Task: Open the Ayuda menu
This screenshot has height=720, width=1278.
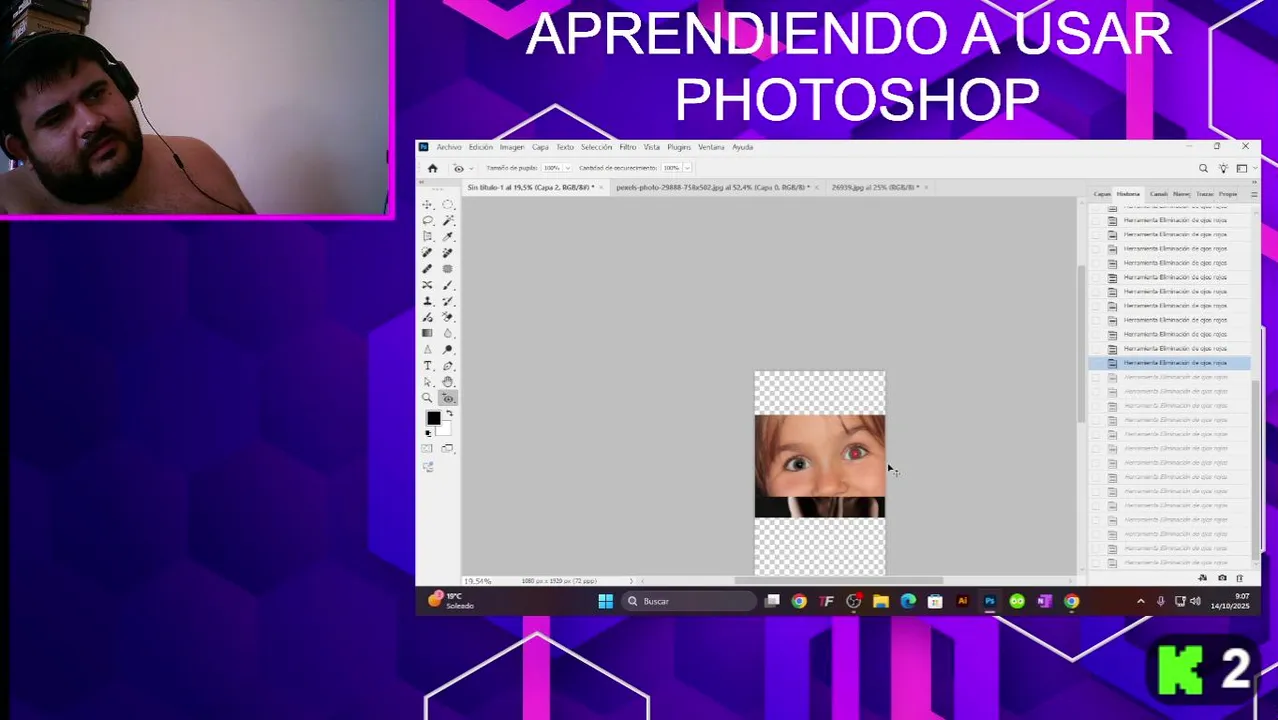Action: pos(742,147)
